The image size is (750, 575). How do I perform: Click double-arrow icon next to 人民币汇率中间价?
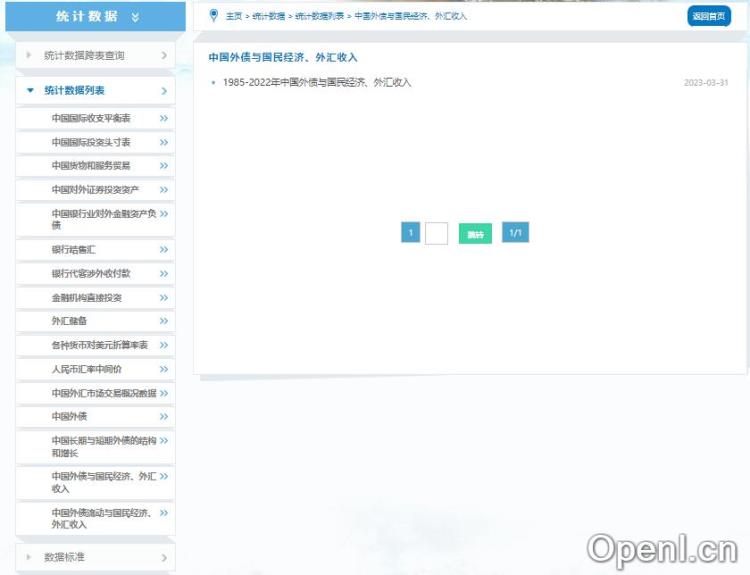coord(164,369)
